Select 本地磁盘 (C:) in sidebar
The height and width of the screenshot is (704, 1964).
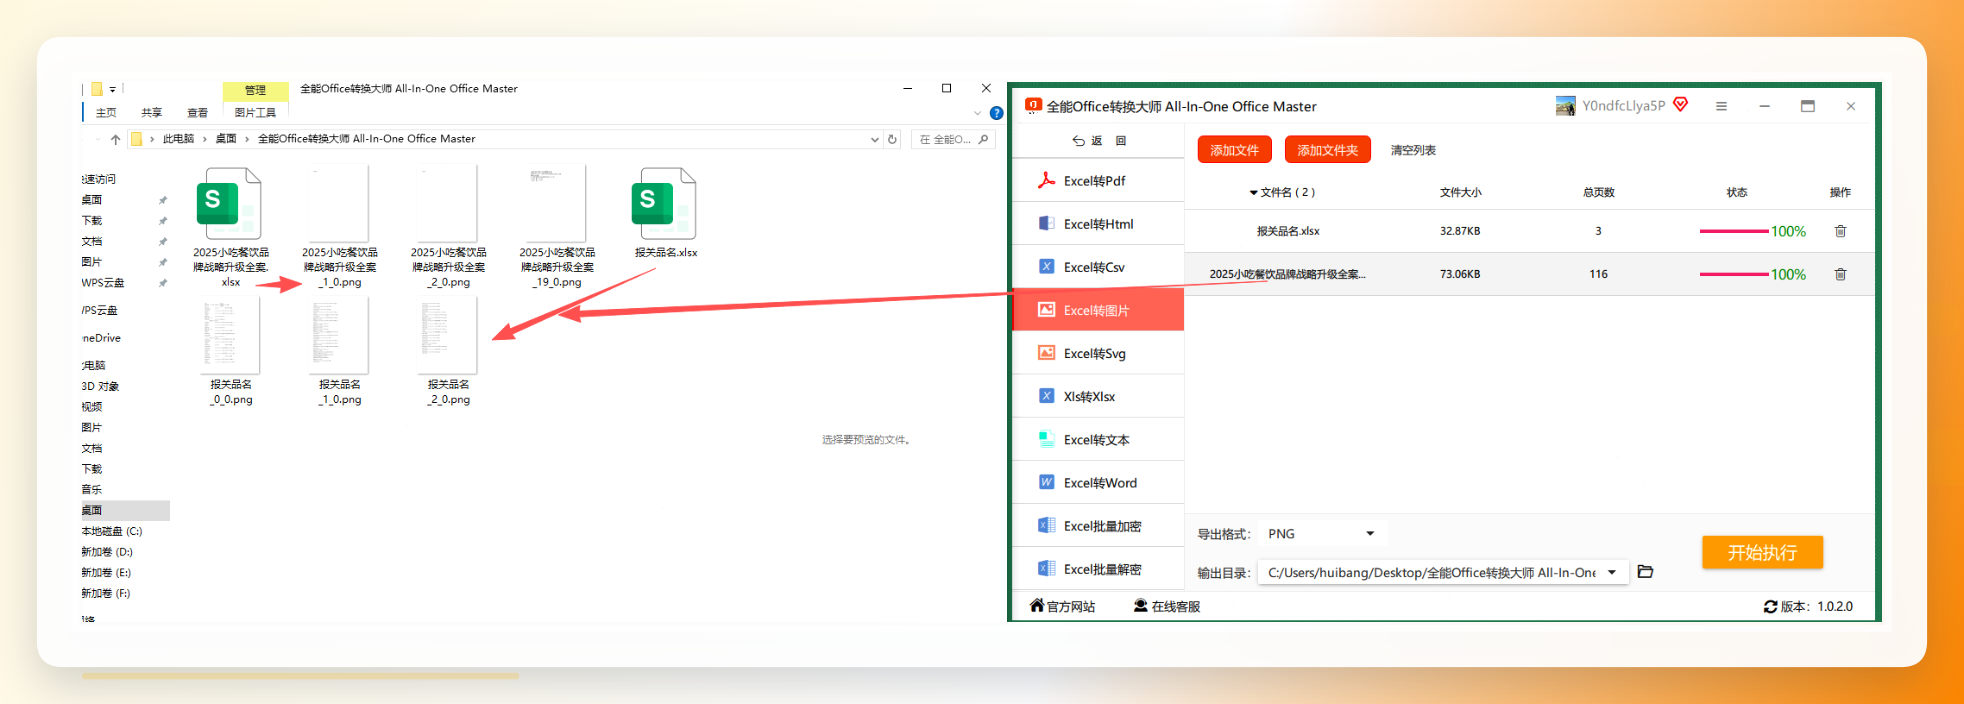112,531
